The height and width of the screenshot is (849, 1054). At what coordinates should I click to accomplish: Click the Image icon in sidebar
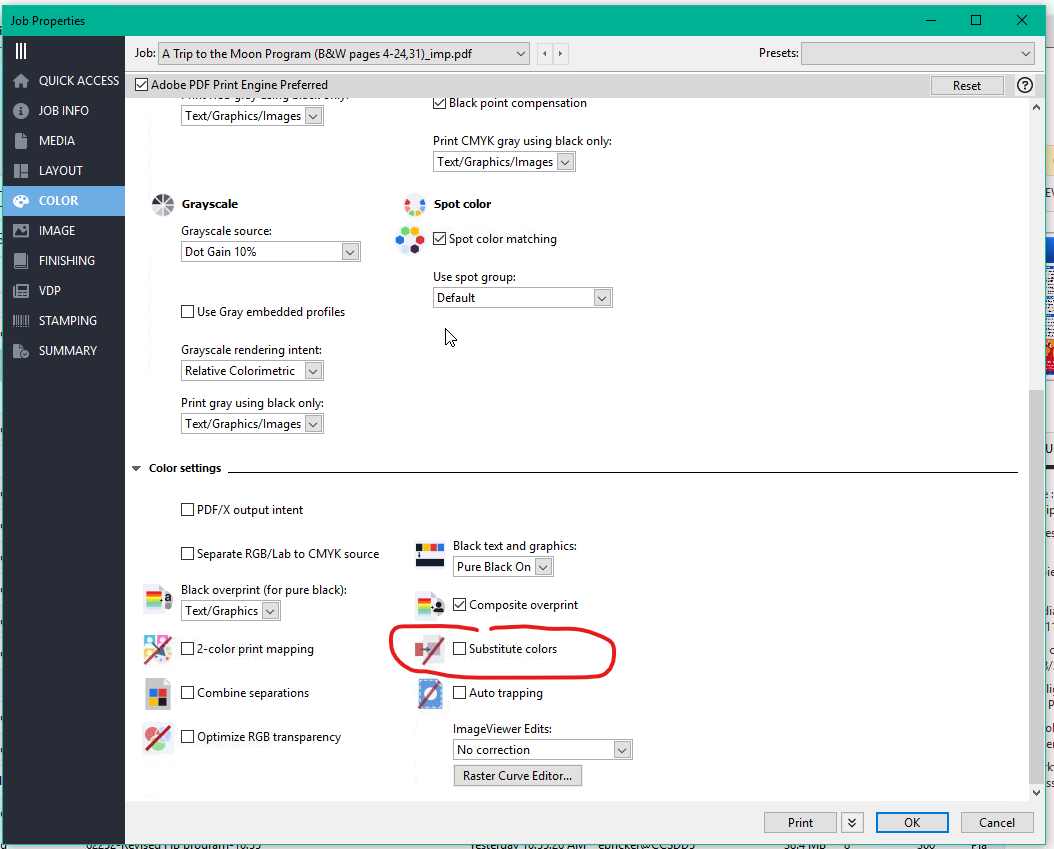coord(21,231)
